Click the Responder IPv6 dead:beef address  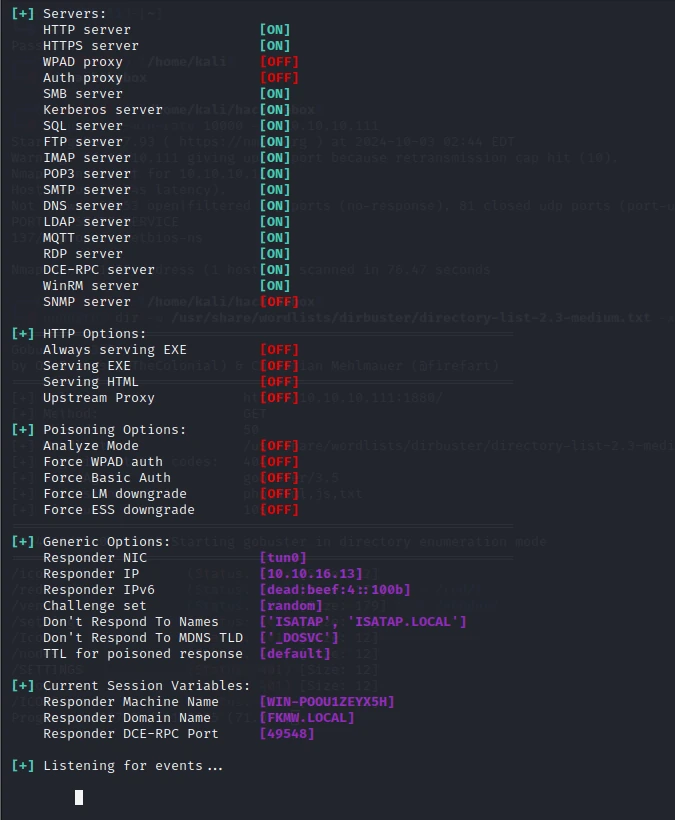[x=335, y=590]
